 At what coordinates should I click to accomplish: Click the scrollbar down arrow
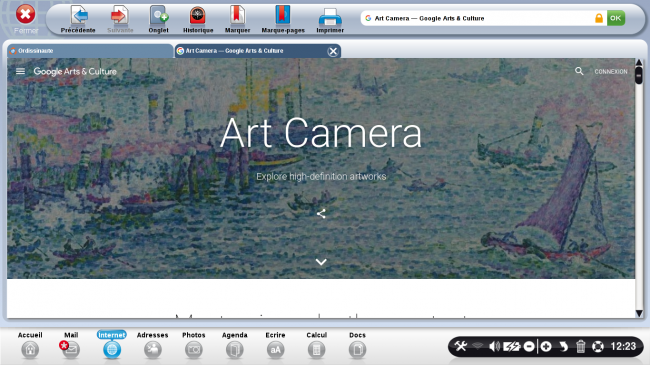[639, 313]
